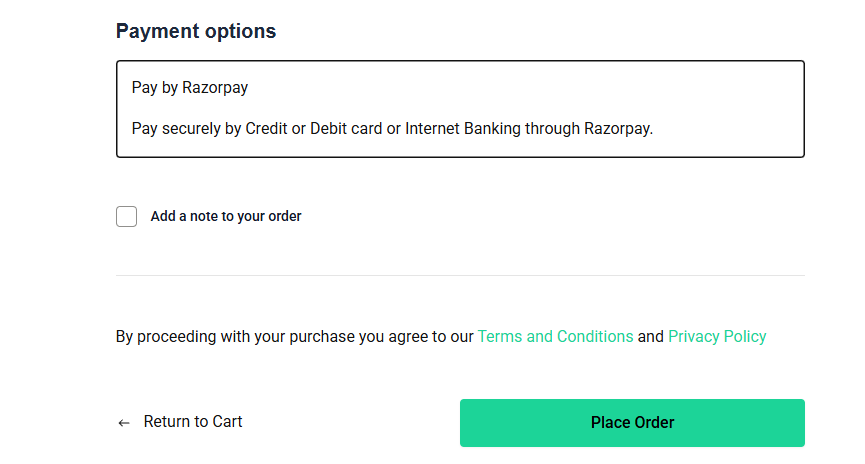Viewport: 865px width, 464px height.
Task: Click the word "Policy" in the privacy link
Action: [744, 336]
